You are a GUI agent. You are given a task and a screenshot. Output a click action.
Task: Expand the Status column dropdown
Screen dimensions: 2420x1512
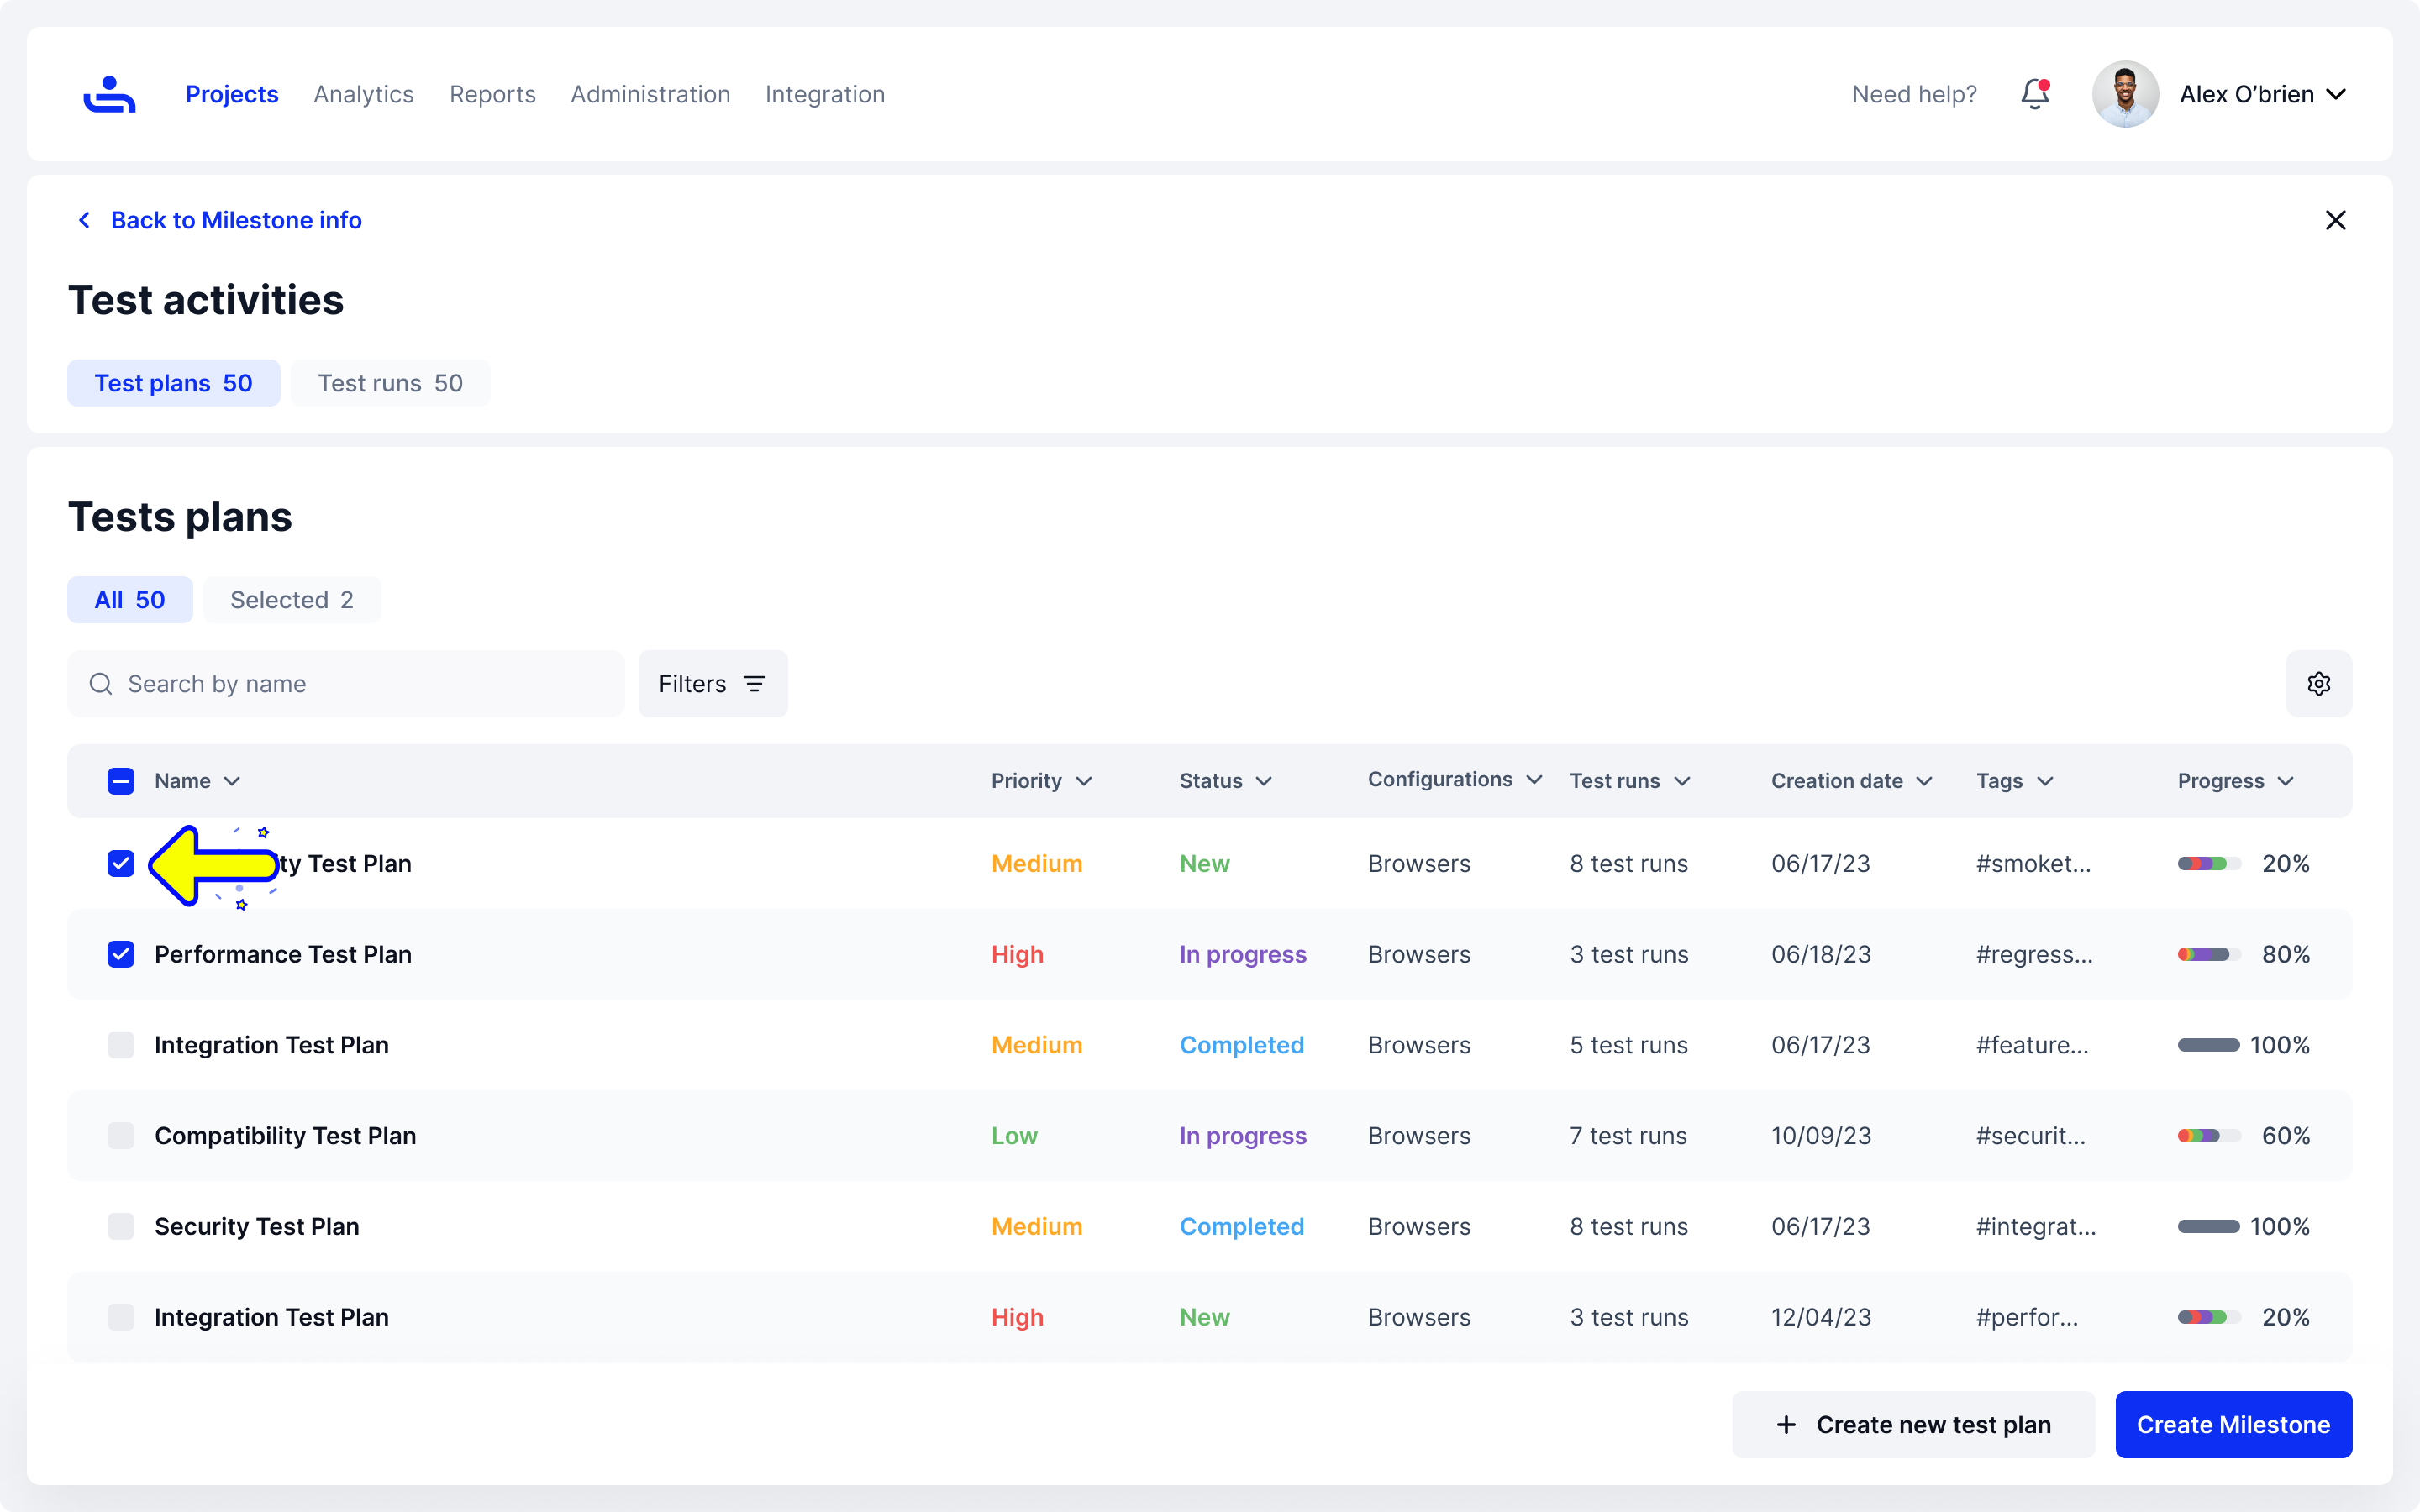click(1264, 781)
